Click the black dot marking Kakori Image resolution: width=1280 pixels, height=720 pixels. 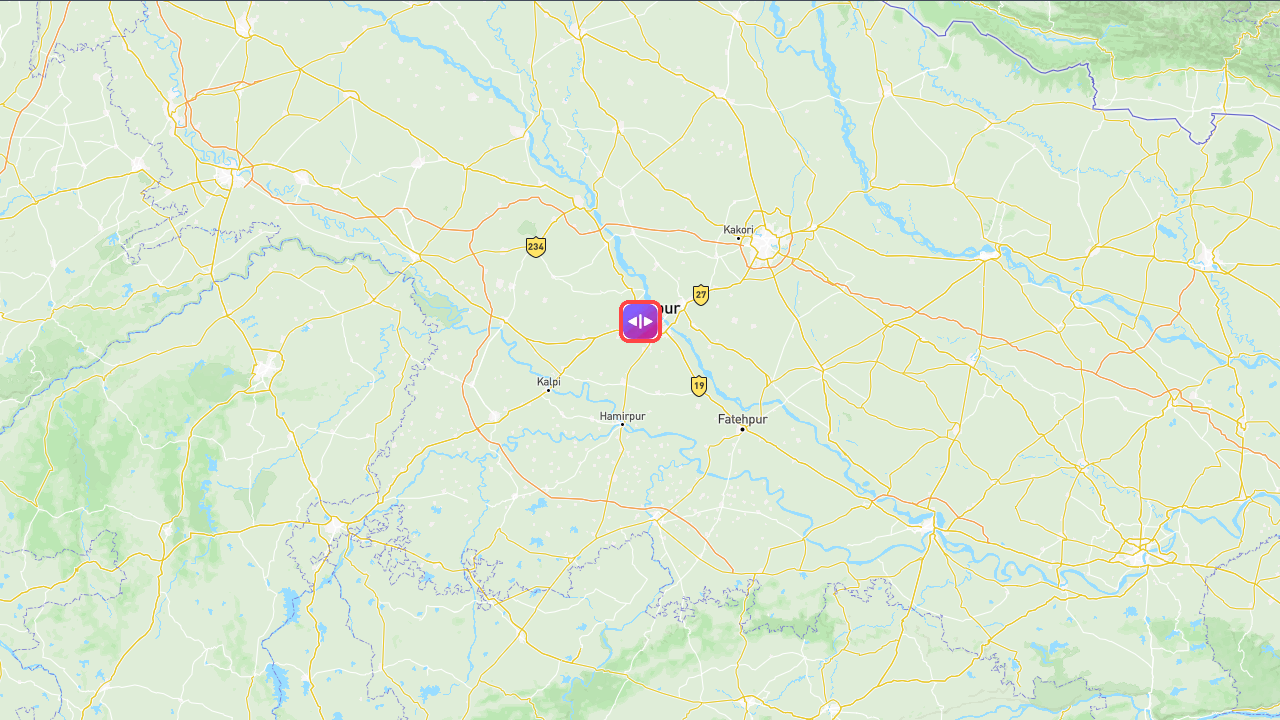click(739, 238)
